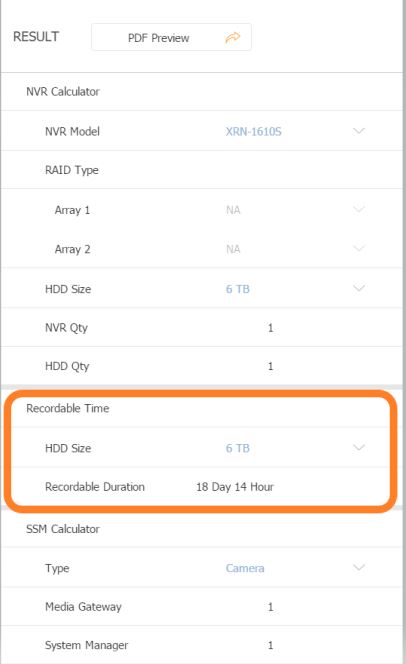Select the XRN-1610S model value
Screen dimensions: 406x664
253,131
